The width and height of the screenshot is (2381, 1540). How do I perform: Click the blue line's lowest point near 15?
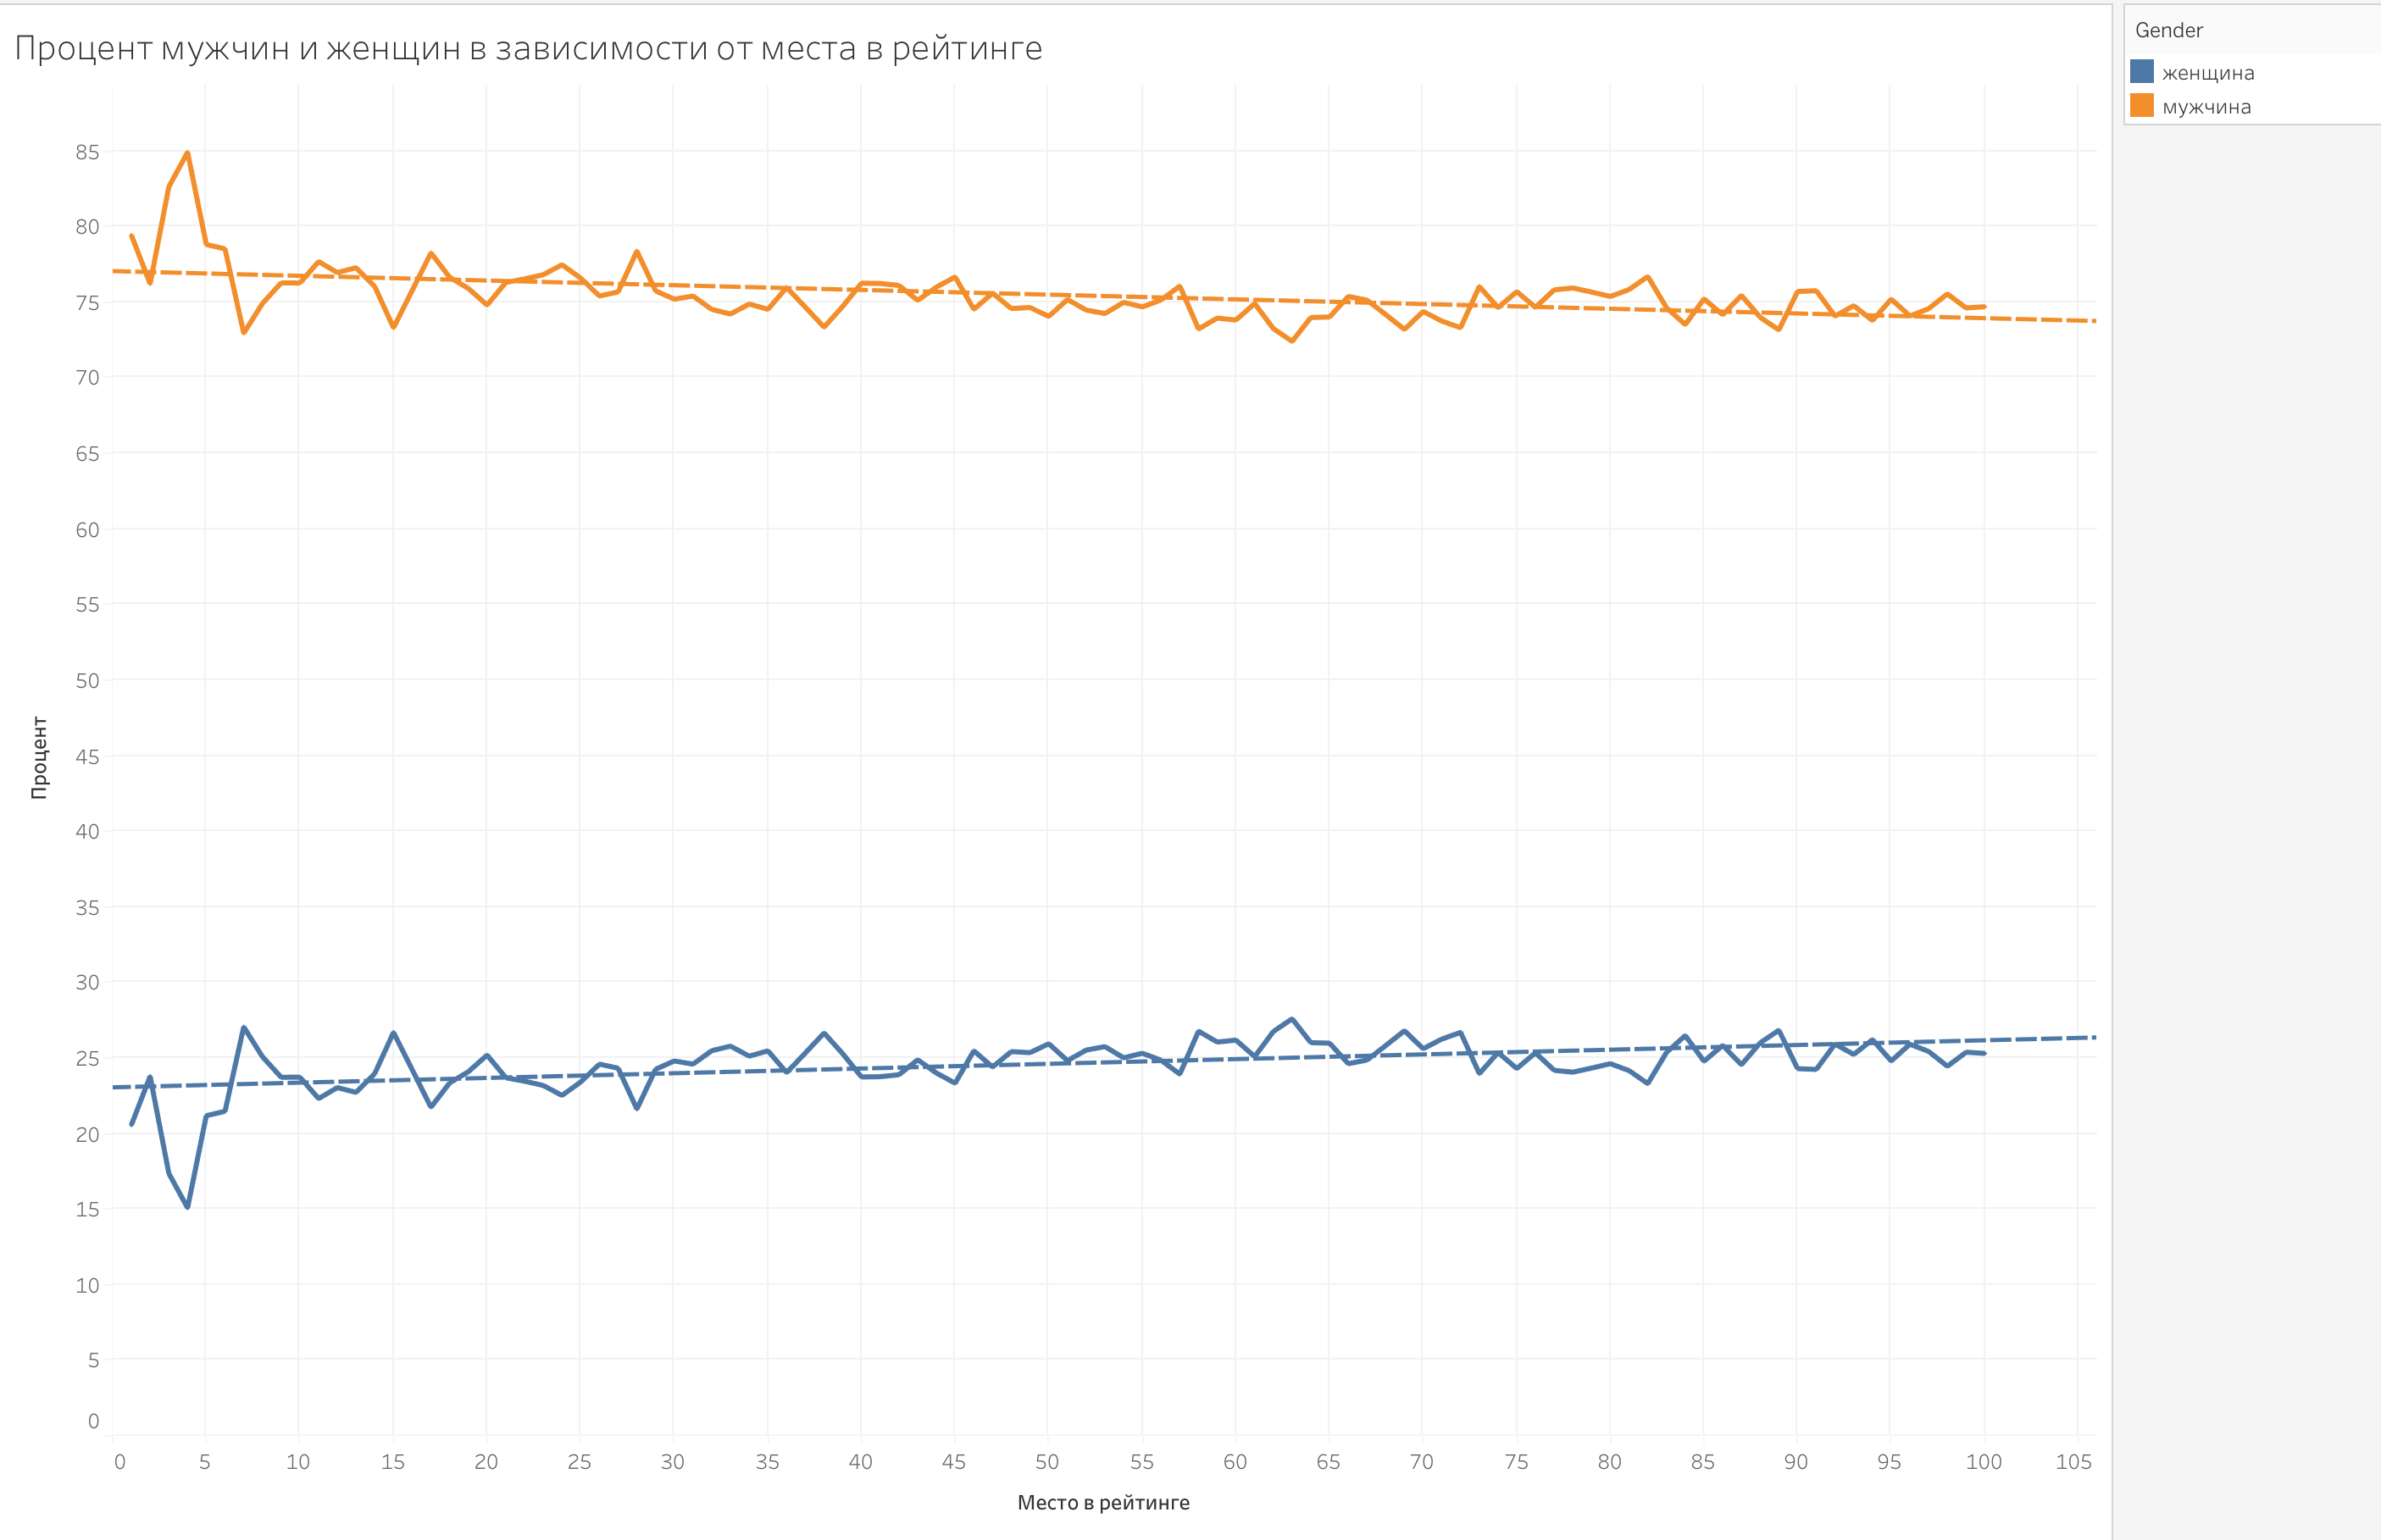click(187, 1207)
